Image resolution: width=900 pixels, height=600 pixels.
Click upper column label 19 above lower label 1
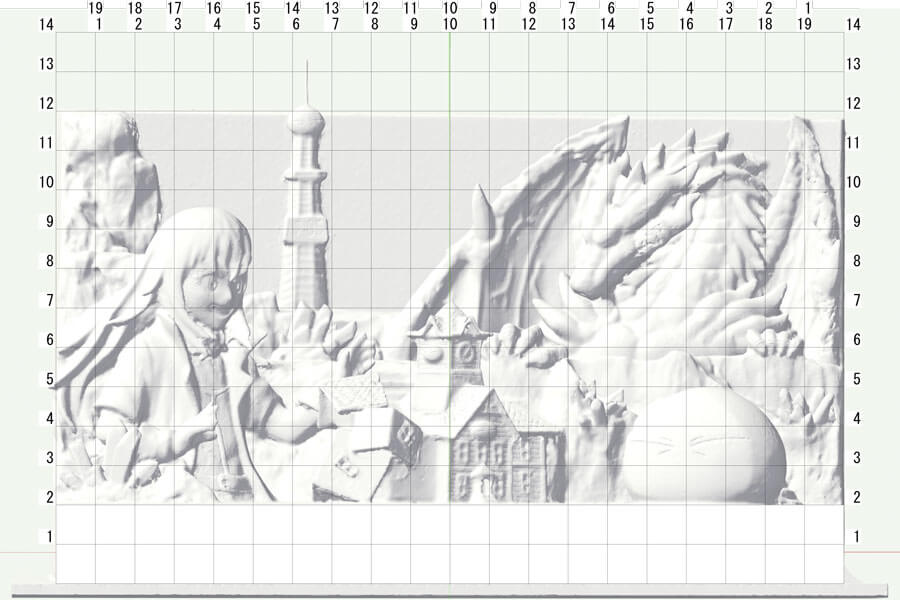click(x=95, y=8)
